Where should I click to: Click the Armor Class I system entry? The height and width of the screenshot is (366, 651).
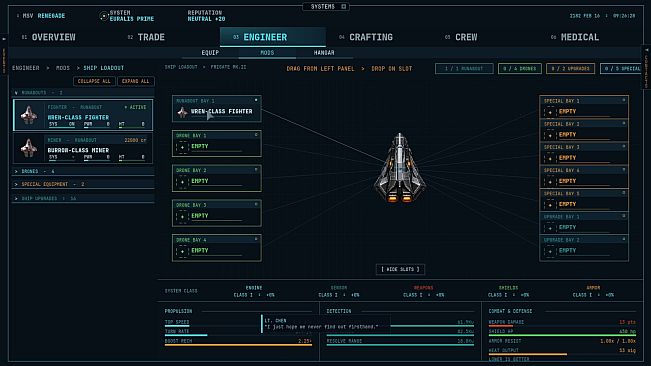click(593, 291)
